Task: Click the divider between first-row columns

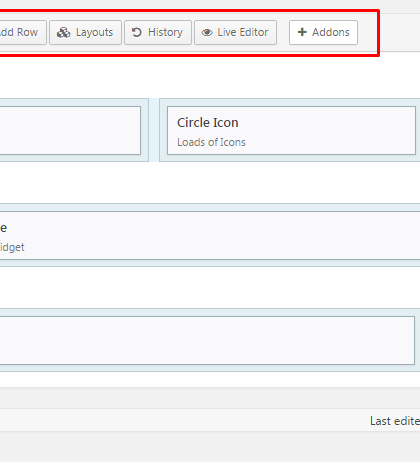Action: pyautogui.click(x=154, y=130)
